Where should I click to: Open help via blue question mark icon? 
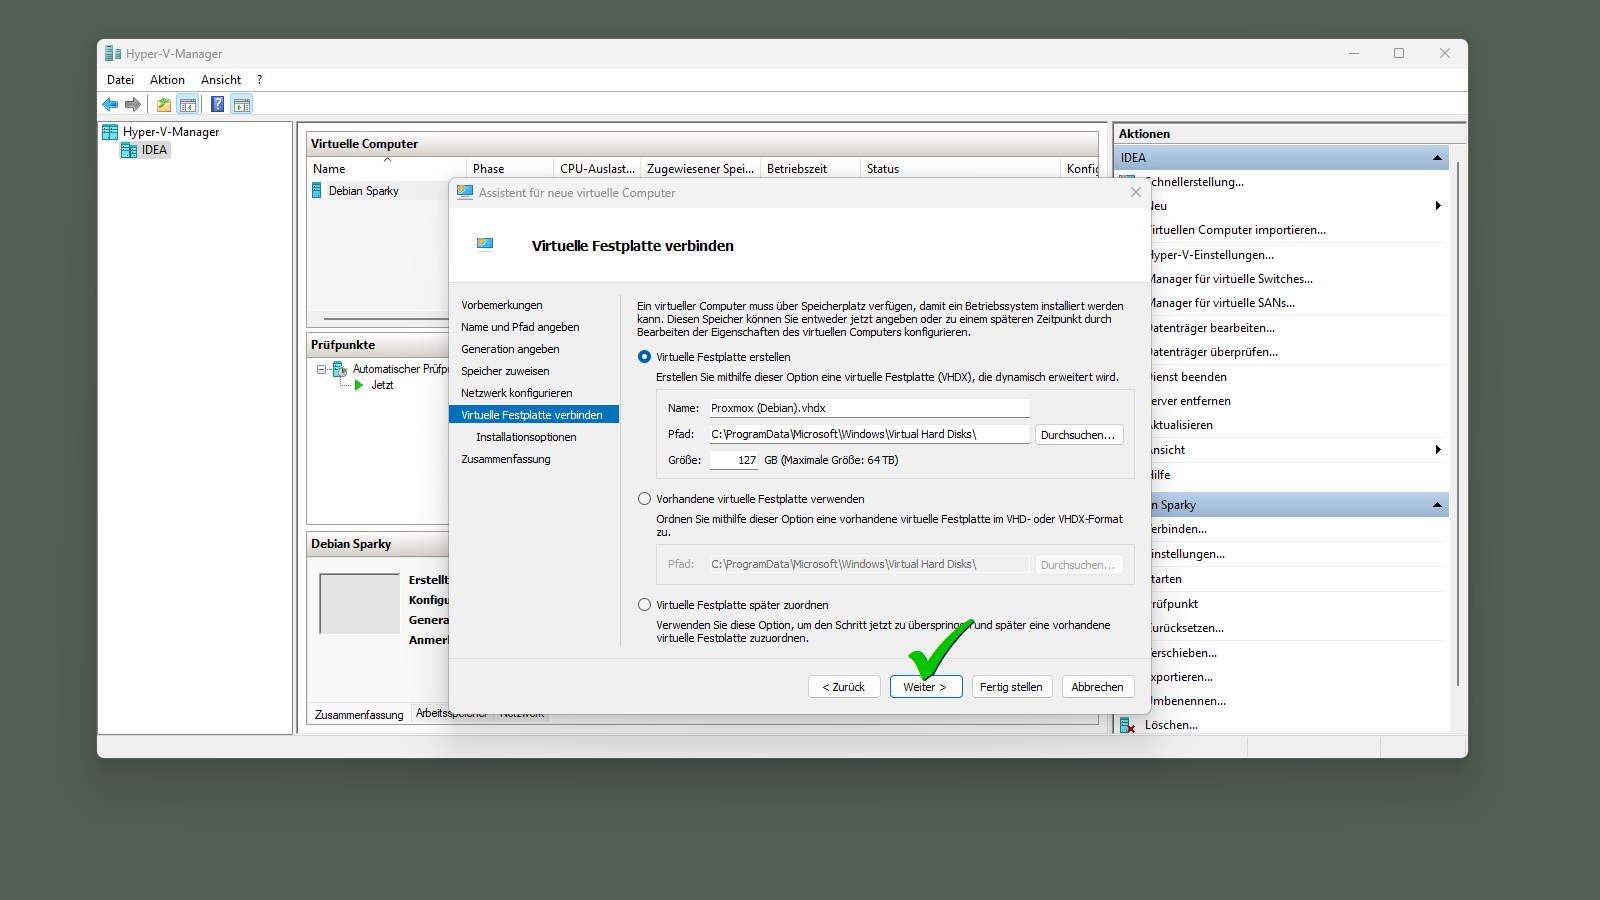pos(217,104)
